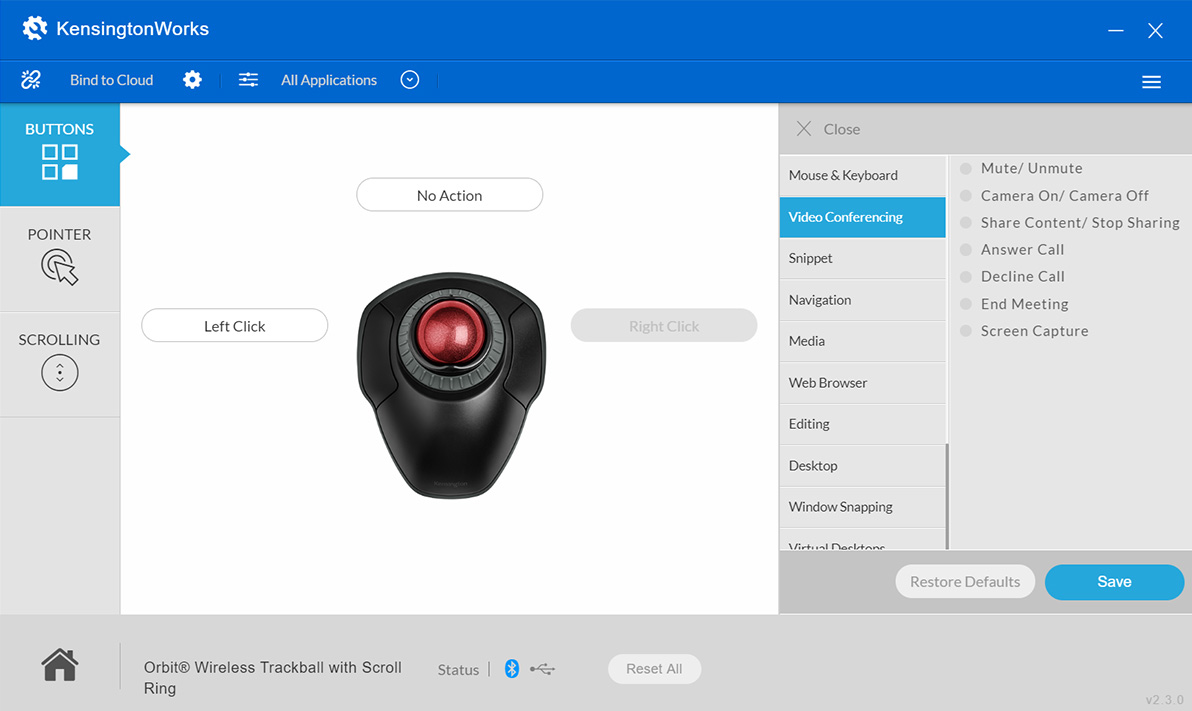Image resolution: width=1192 pixels, height=711 pixels.
Task: Click the USB connection status icon
Action: pos(542,669)
